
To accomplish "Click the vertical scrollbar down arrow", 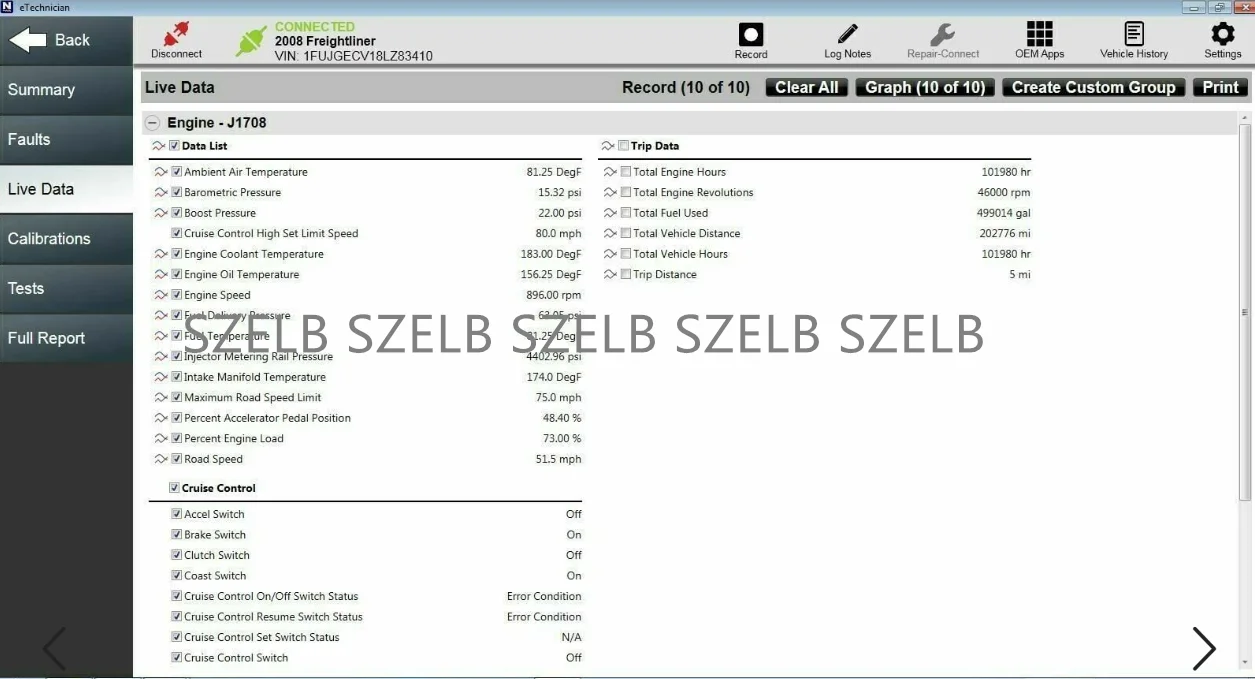I will pyautogui.click(x=1245, y=662).
